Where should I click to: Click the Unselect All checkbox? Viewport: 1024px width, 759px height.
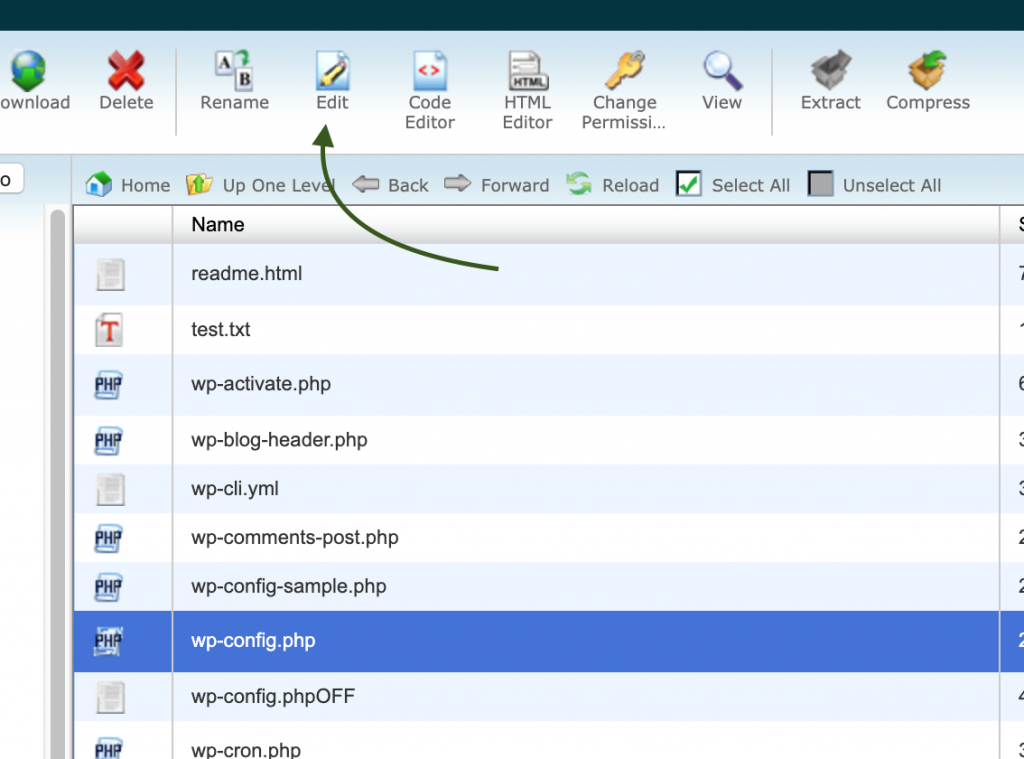point(823,184)
